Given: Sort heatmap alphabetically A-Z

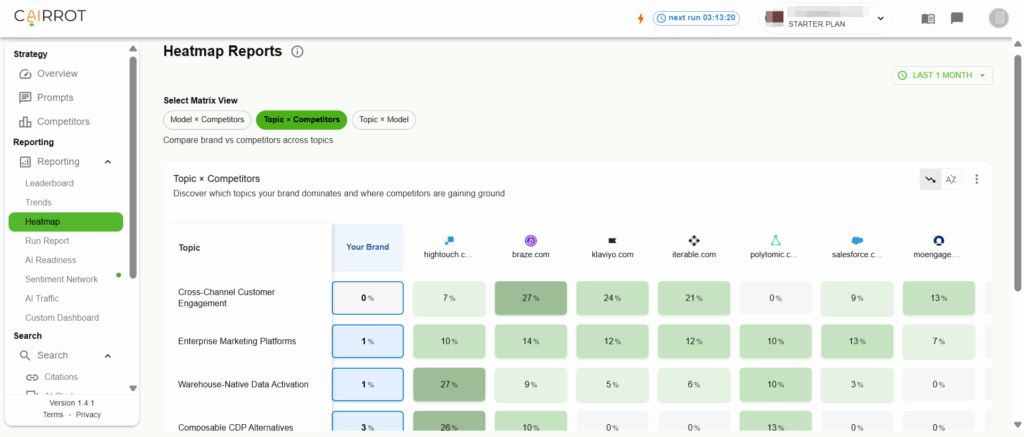Looking at the screenshot, I should point(952,179).
